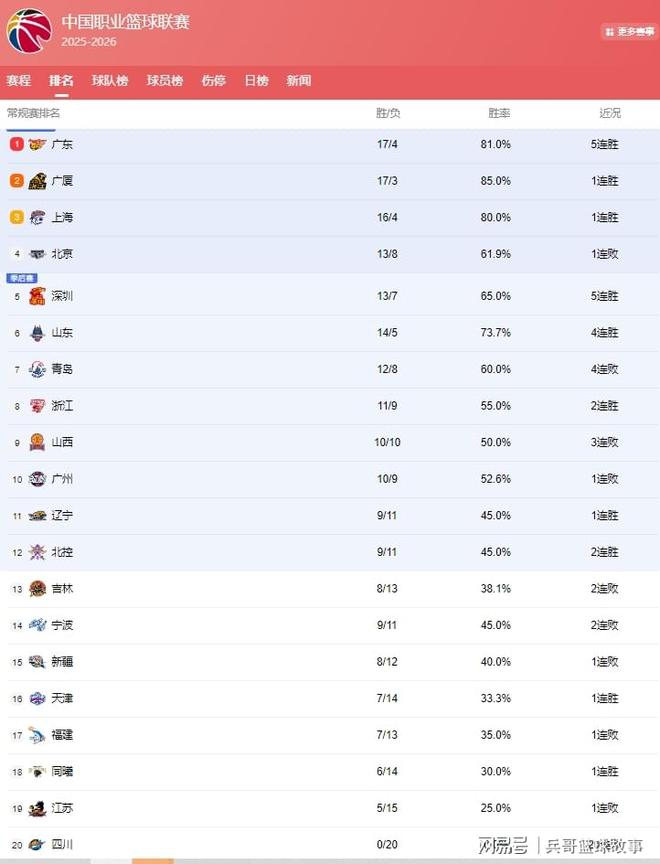
Task: Click the 青岛 team logo icon
Action: (x=37, y=369)
